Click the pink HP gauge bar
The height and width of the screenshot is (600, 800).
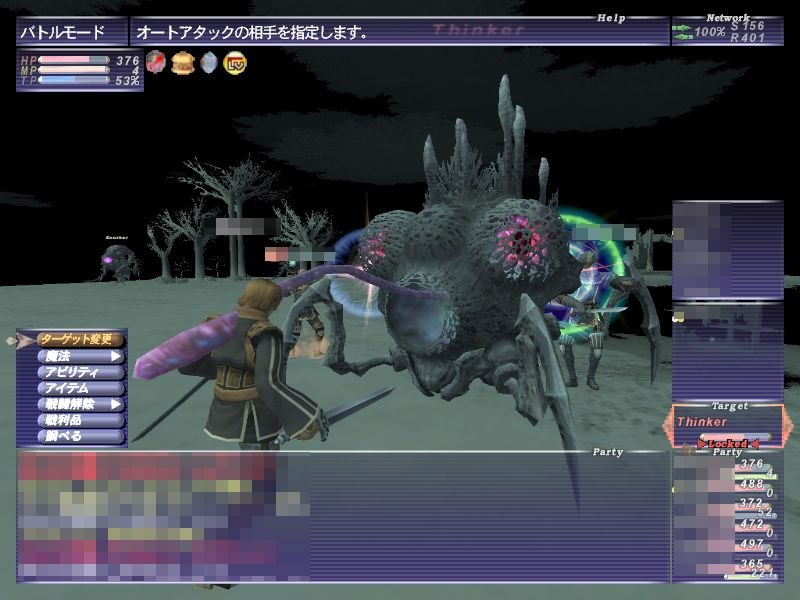[74, 60]
